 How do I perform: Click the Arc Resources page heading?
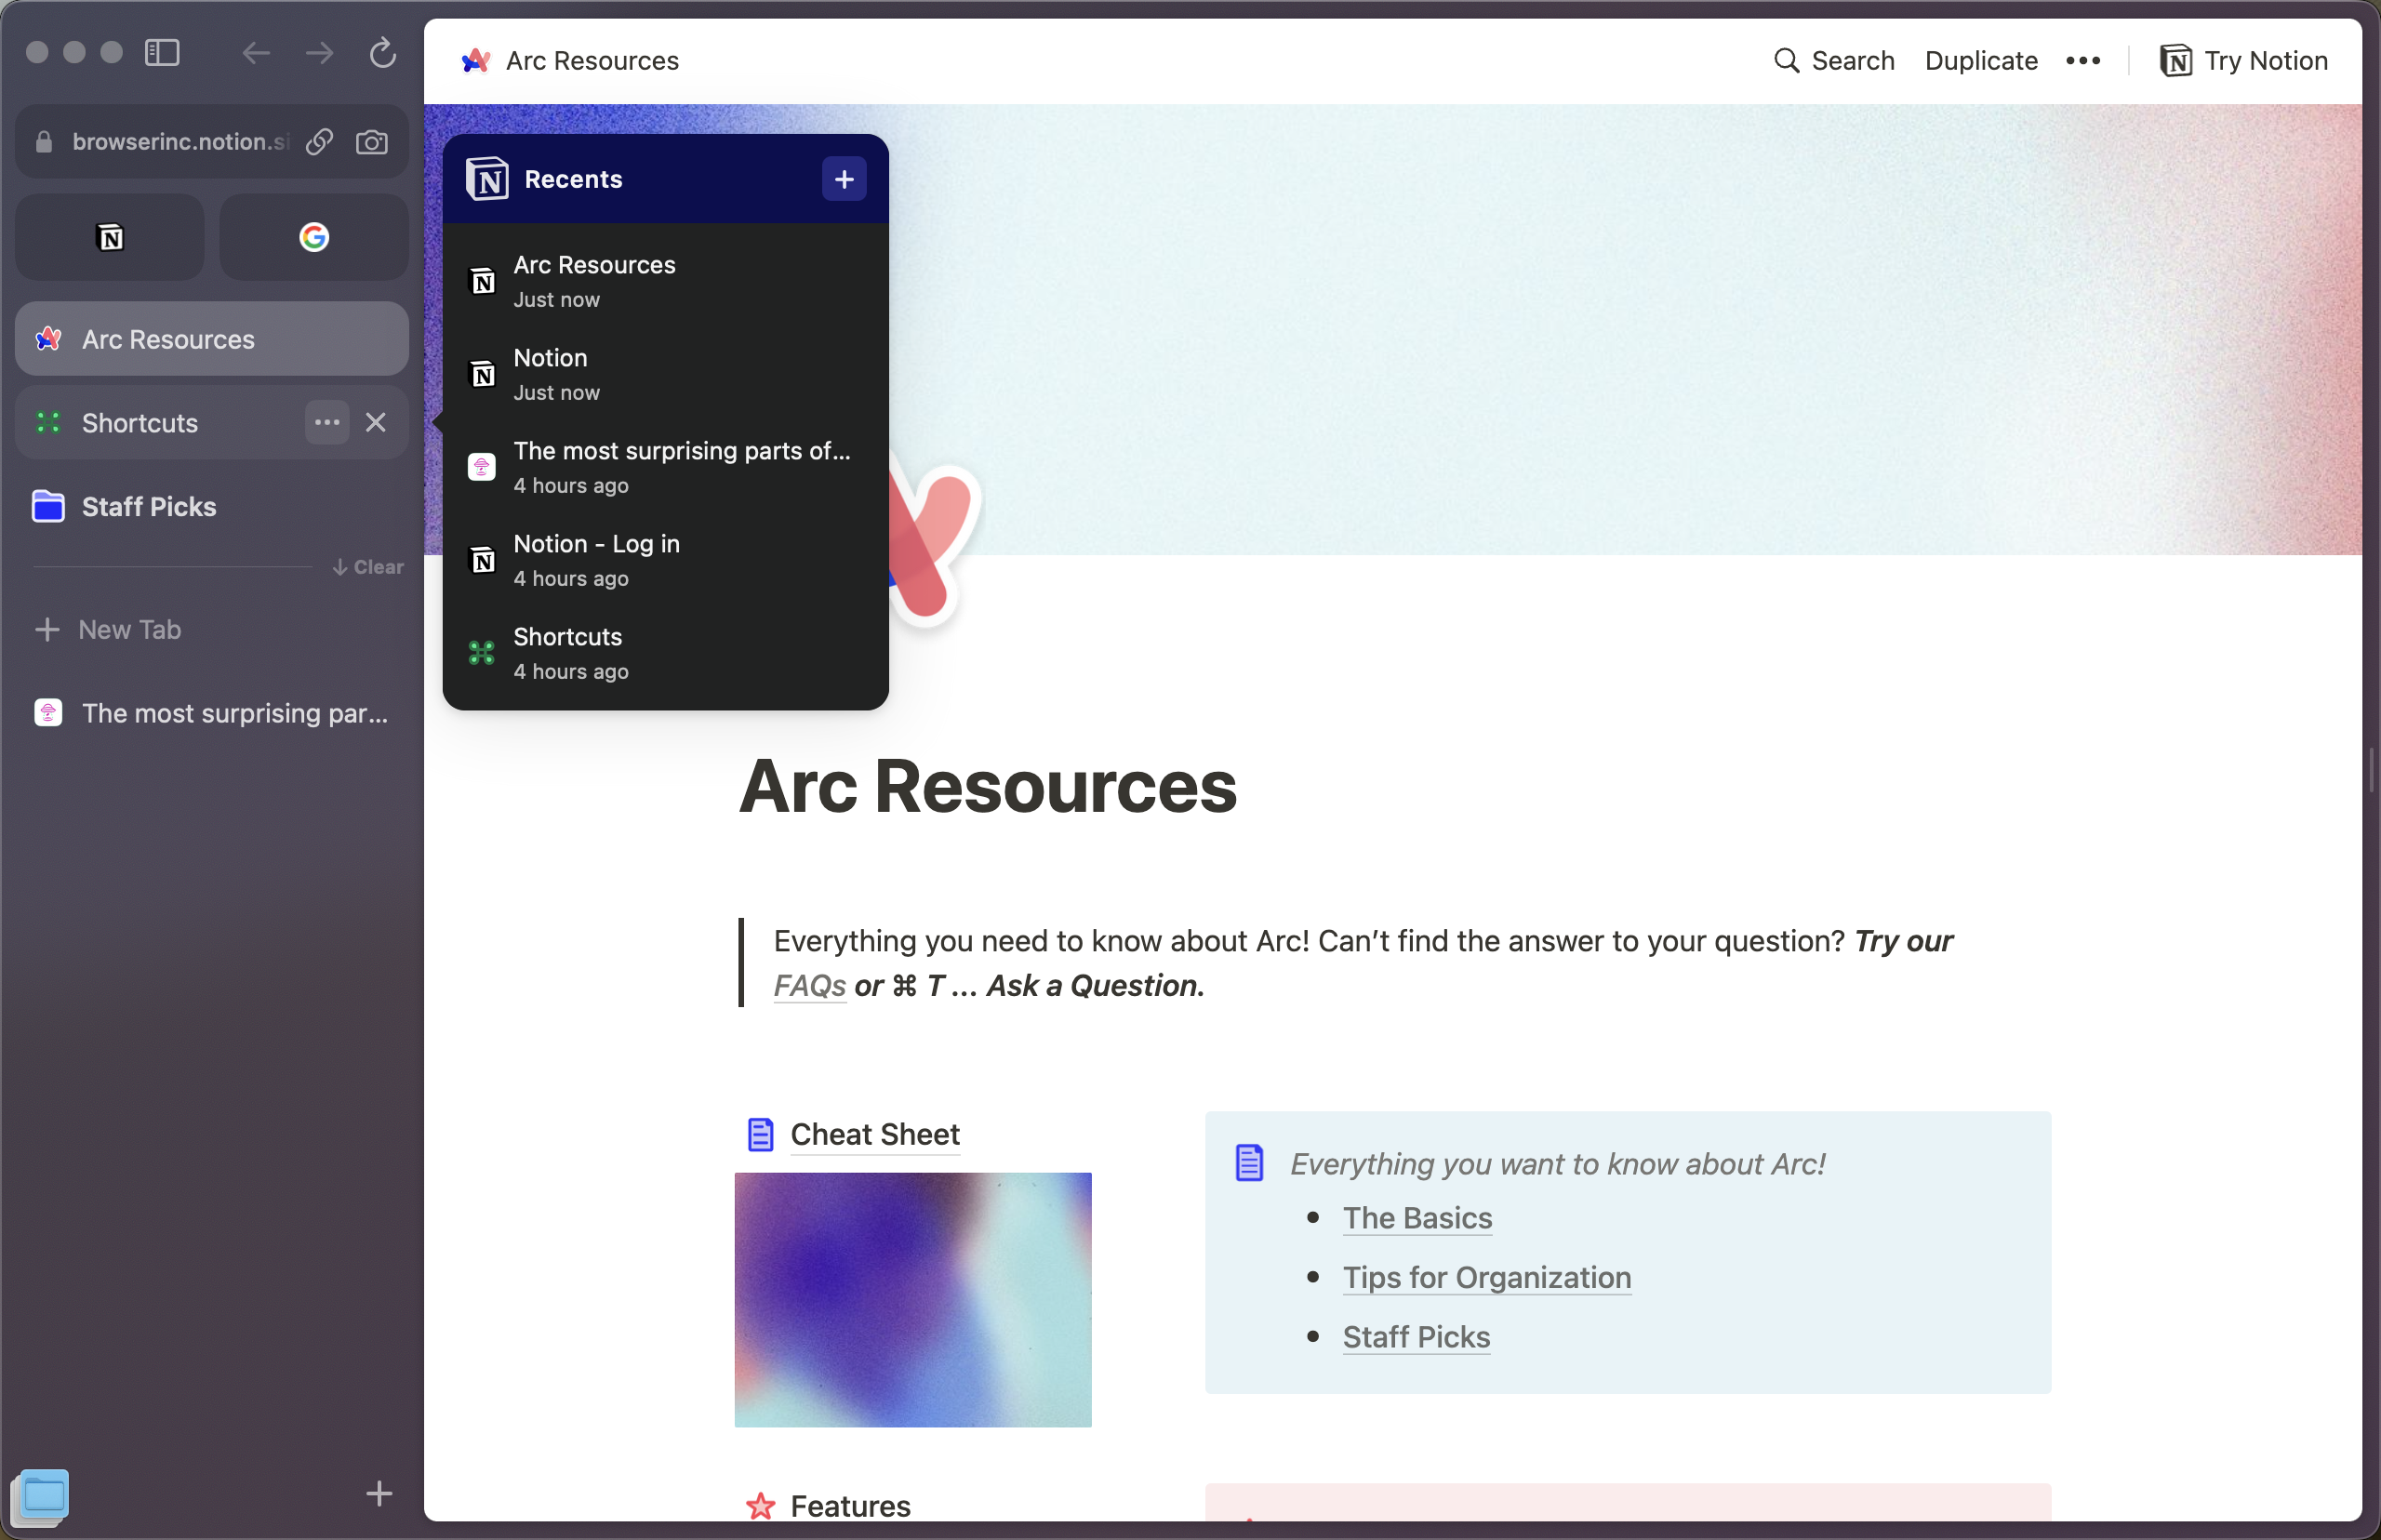[x=988, y=786]
